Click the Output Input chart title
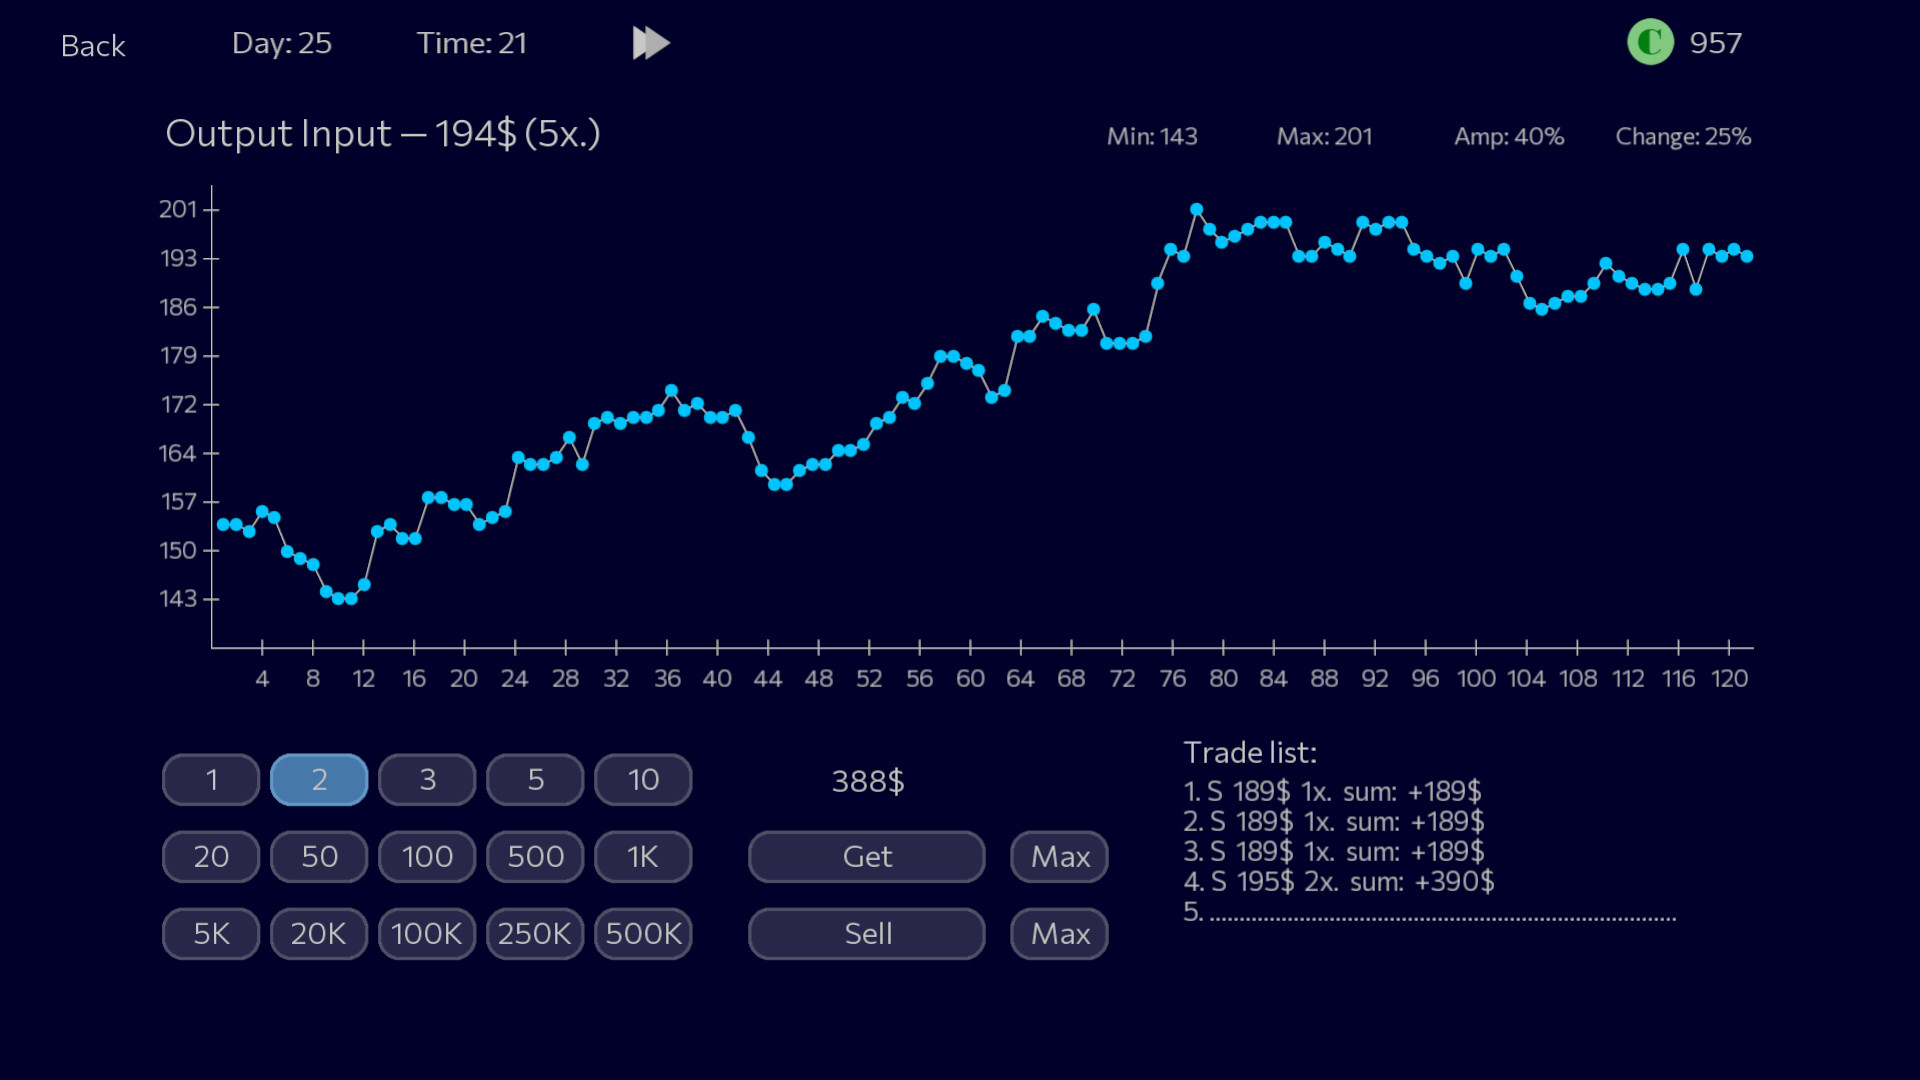The height and width of the screenshot is (1080, 1920). (383, 133)
